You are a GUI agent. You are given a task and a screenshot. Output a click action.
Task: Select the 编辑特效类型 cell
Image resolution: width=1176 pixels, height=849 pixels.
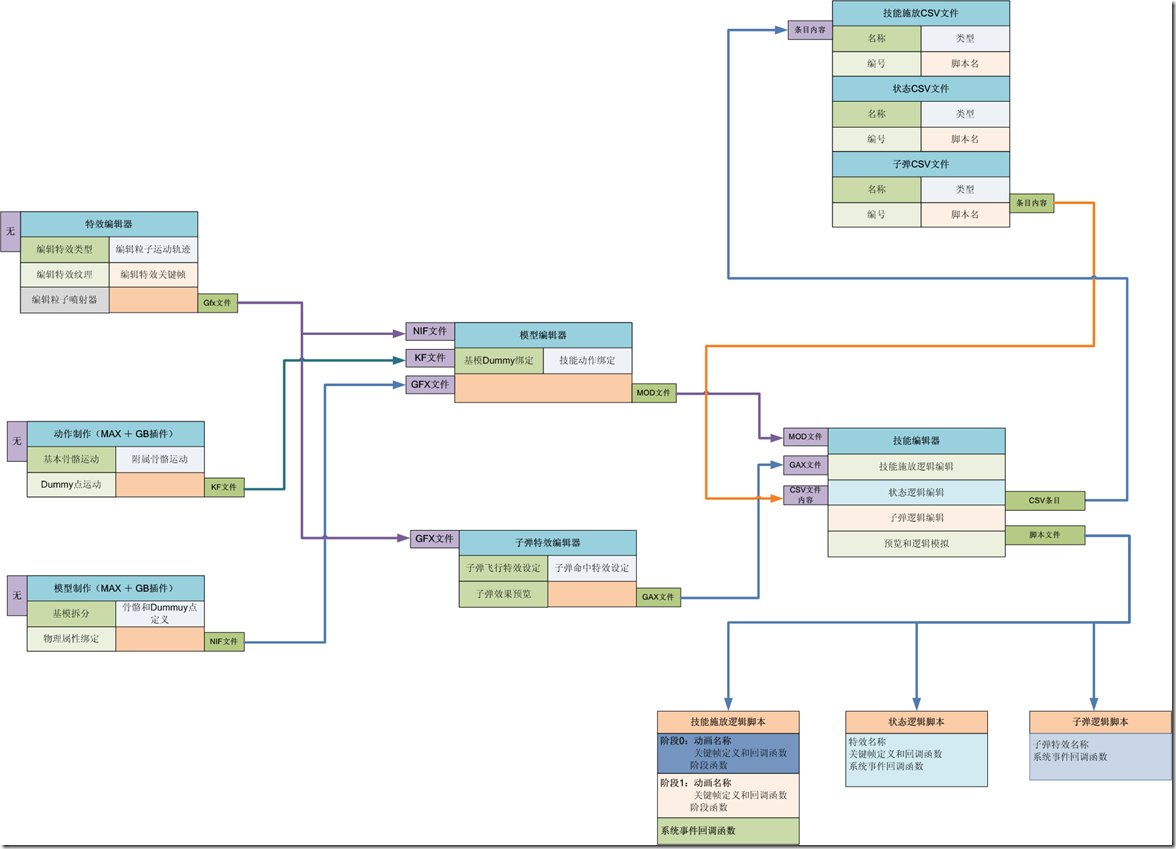click(x=64, y=250)
